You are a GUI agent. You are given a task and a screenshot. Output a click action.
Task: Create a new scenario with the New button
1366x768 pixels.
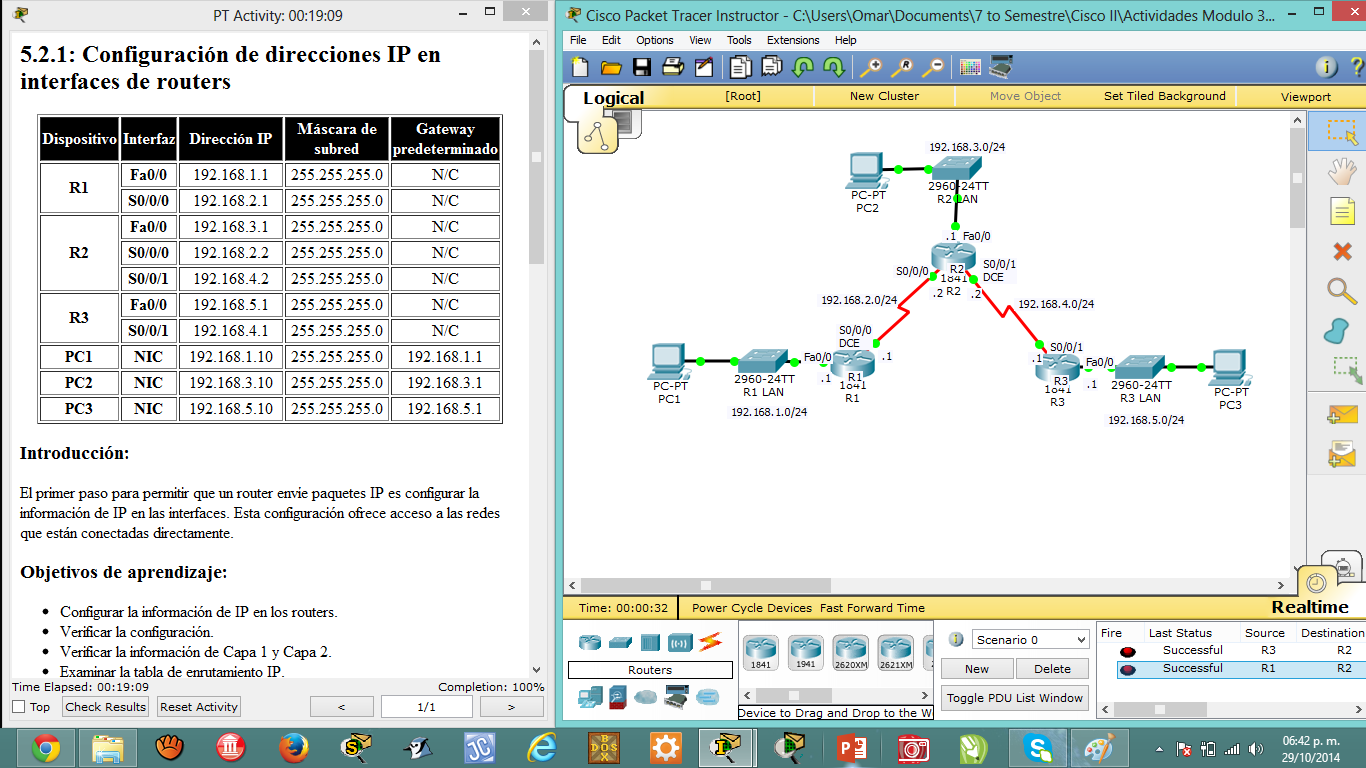click(x=976, y=668)
